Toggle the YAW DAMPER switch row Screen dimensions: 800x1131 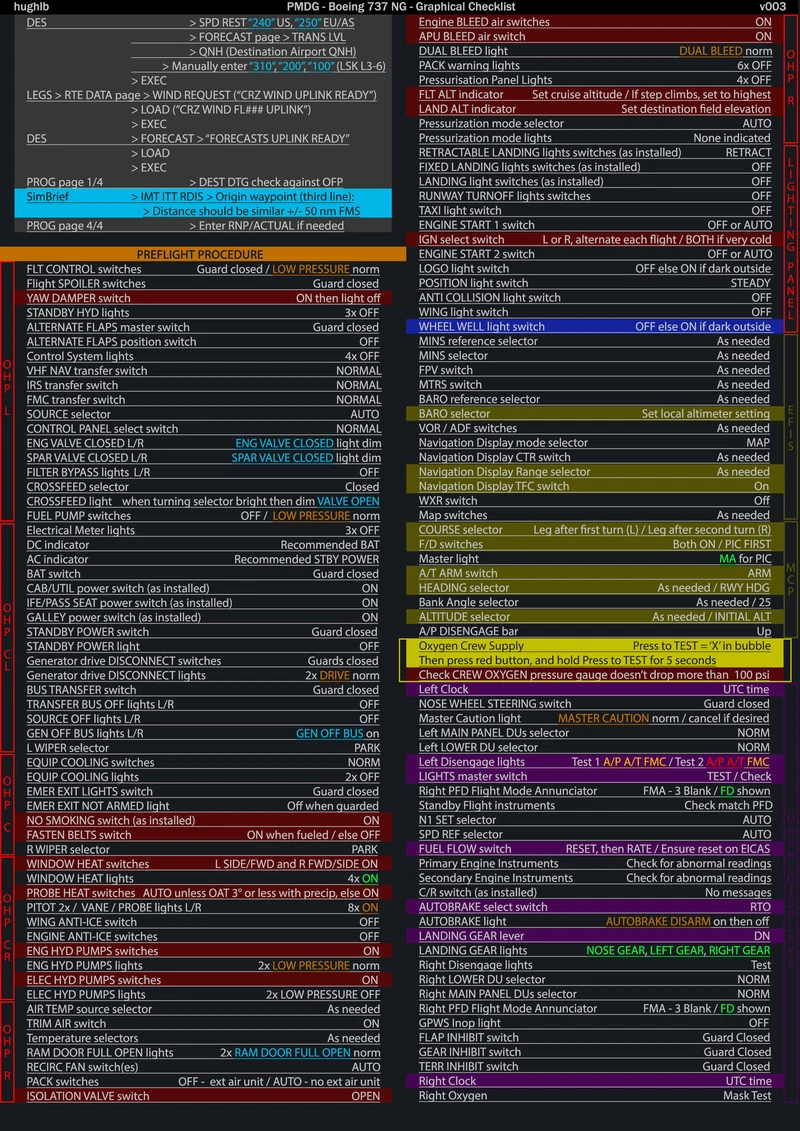point(200,298)
